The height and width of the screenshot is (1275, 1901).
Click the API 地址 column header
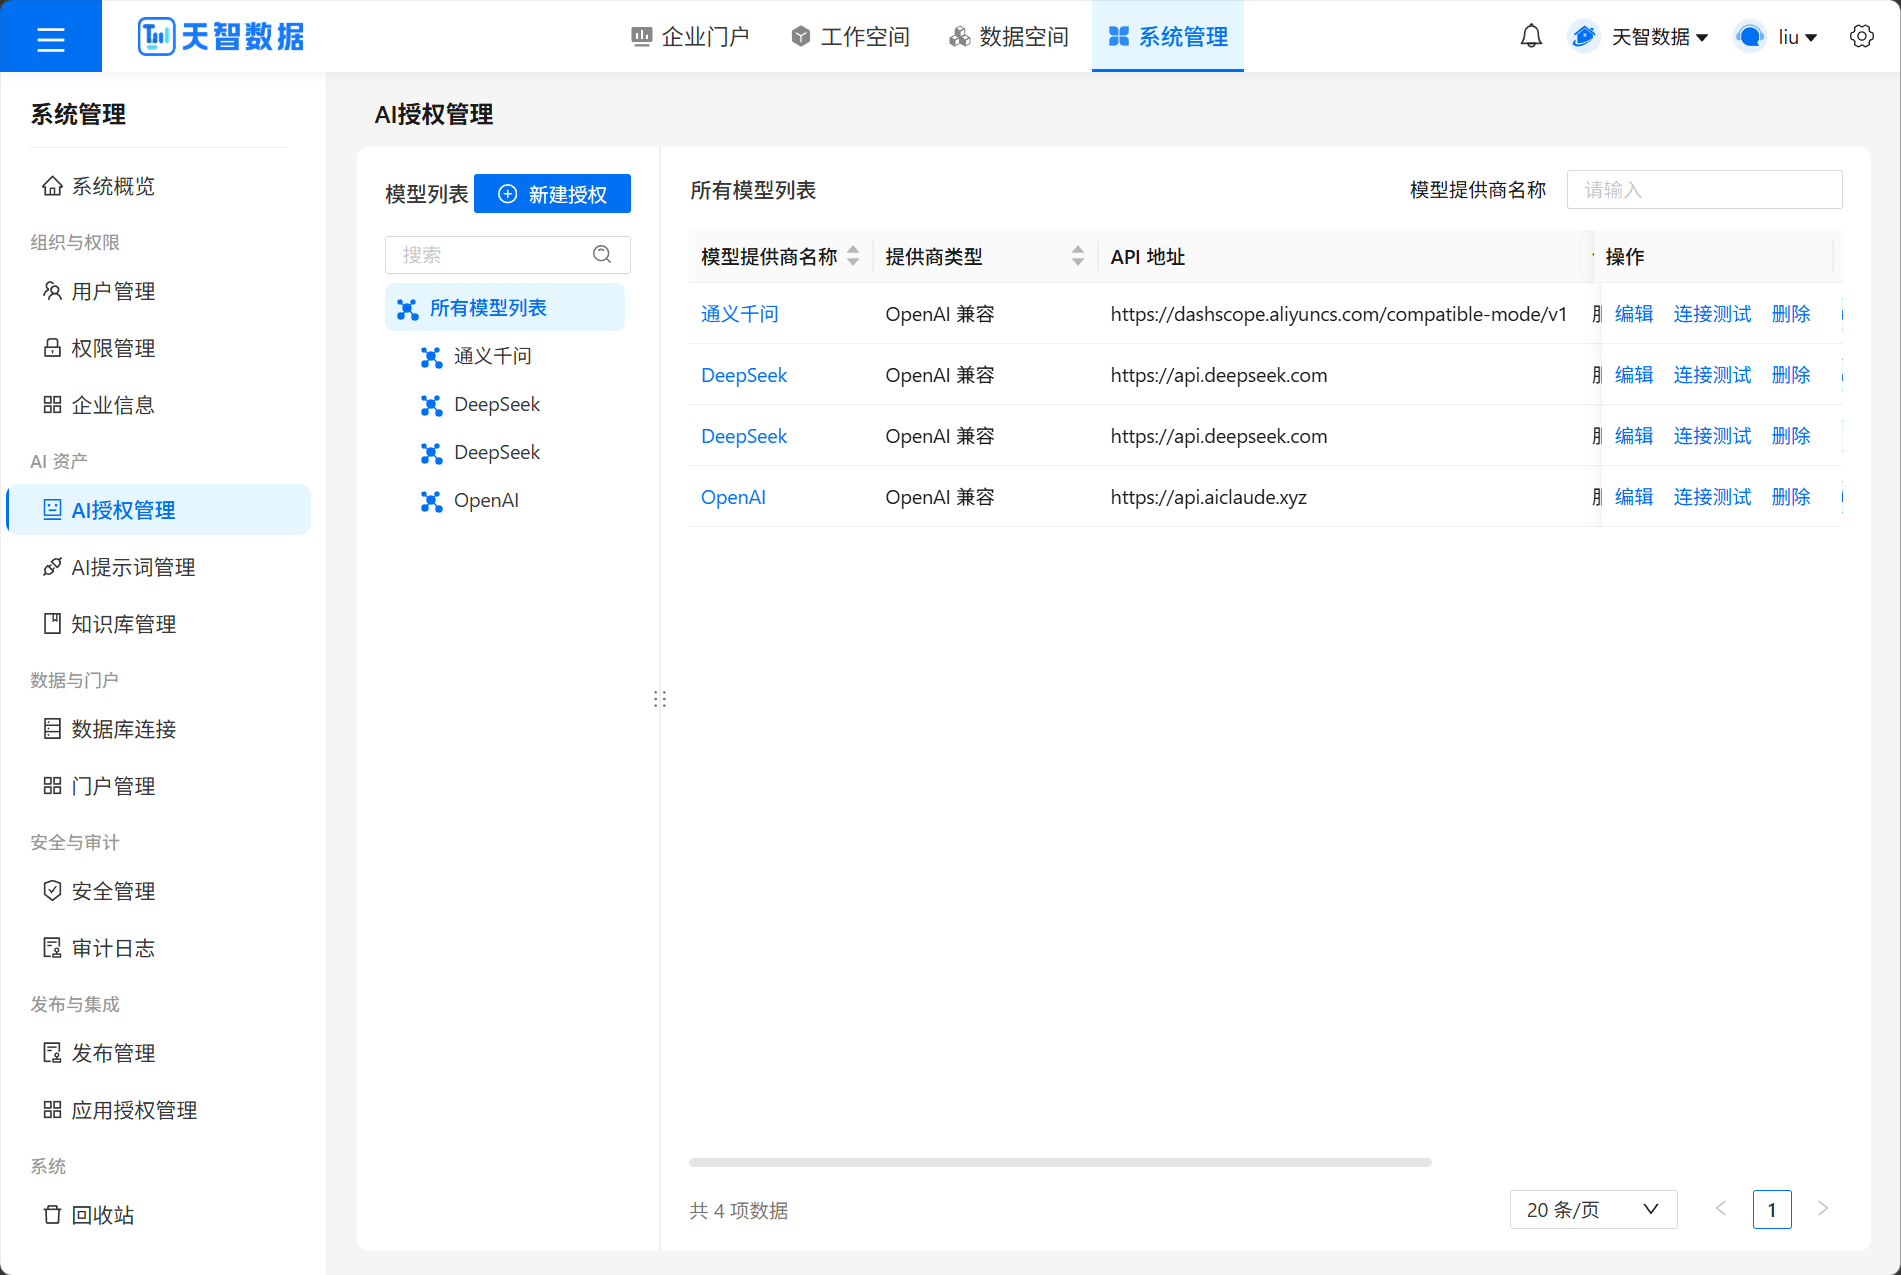[x=1147, y=257]
